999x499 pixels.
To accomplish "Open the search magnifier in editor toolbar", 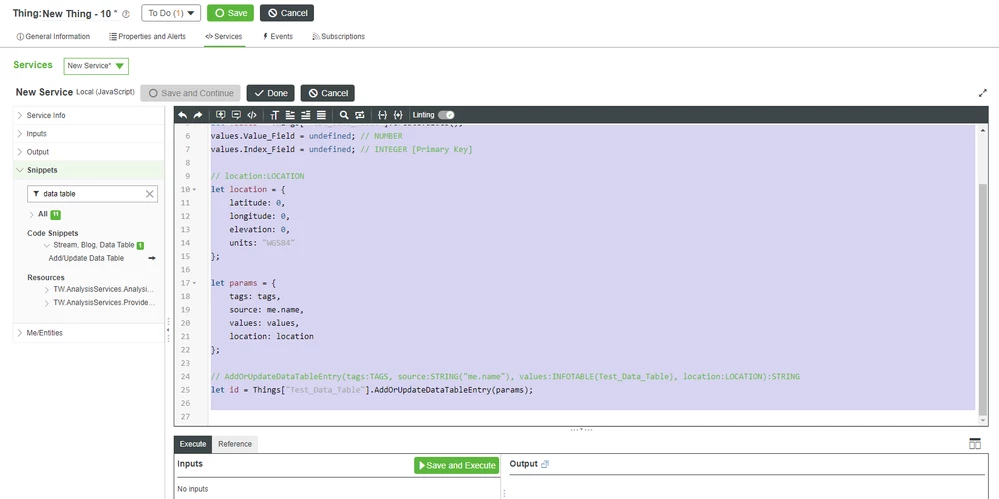I will tap(344, 115).
